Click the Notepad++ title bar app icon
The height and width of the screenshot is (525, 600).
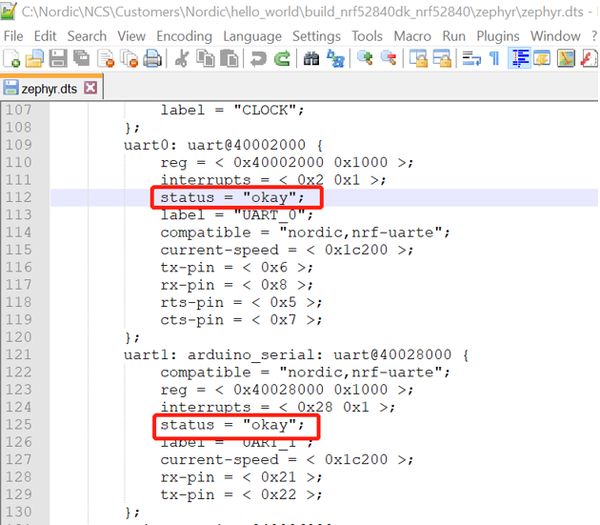pos(8,11)
